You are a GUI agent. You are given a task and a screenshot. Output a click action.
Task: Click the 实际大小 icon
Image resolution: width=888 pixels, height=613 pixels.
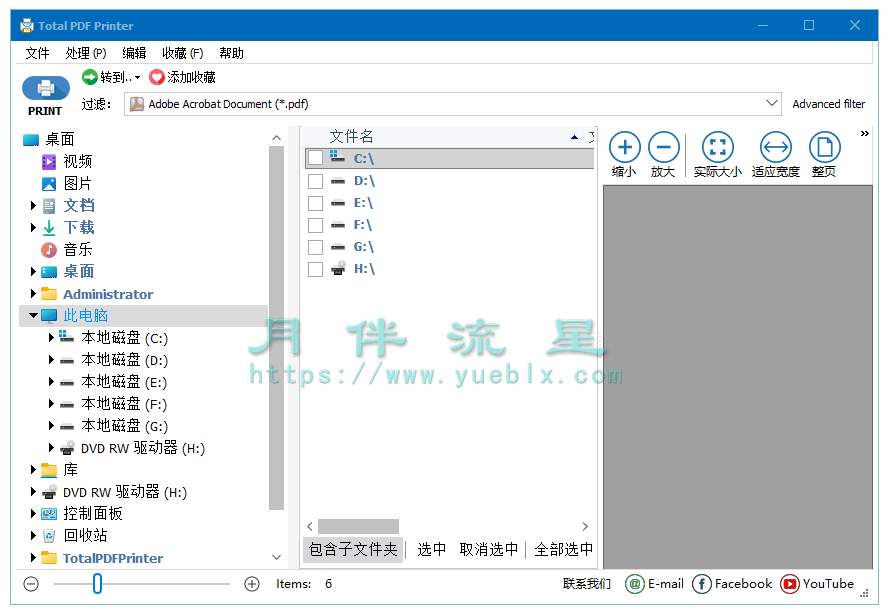pos(718,147)
